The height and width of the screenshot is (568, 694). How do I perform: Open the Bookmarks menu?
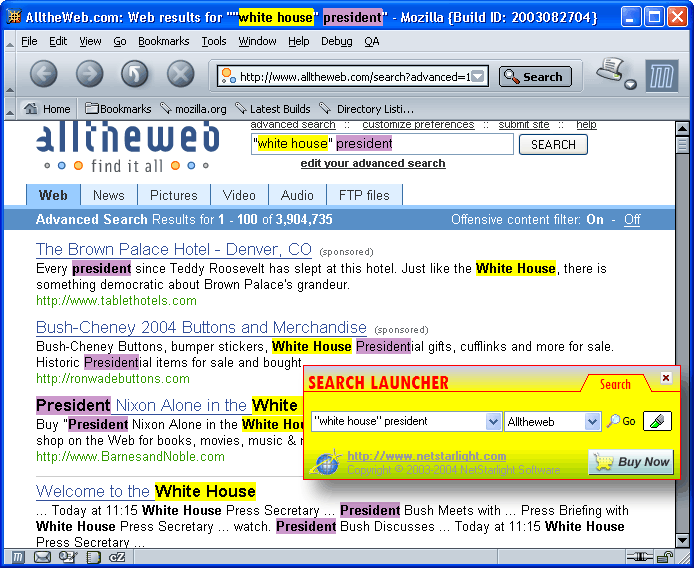coord(164,41)
